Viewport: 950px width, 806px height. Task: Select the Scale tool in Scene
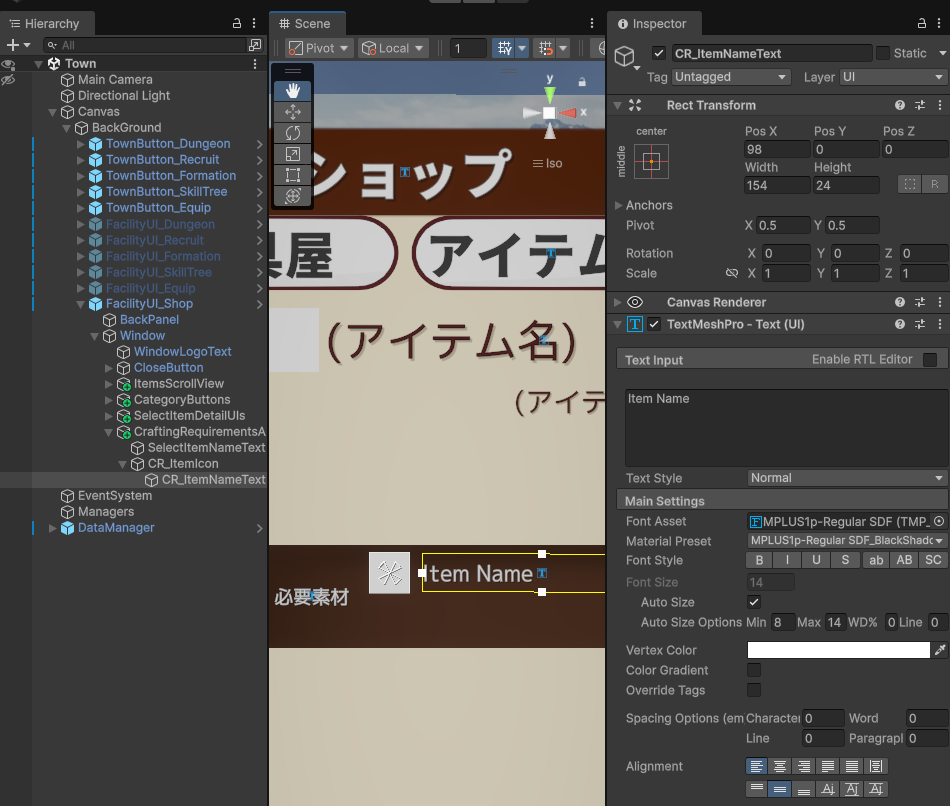pos(293,154)
